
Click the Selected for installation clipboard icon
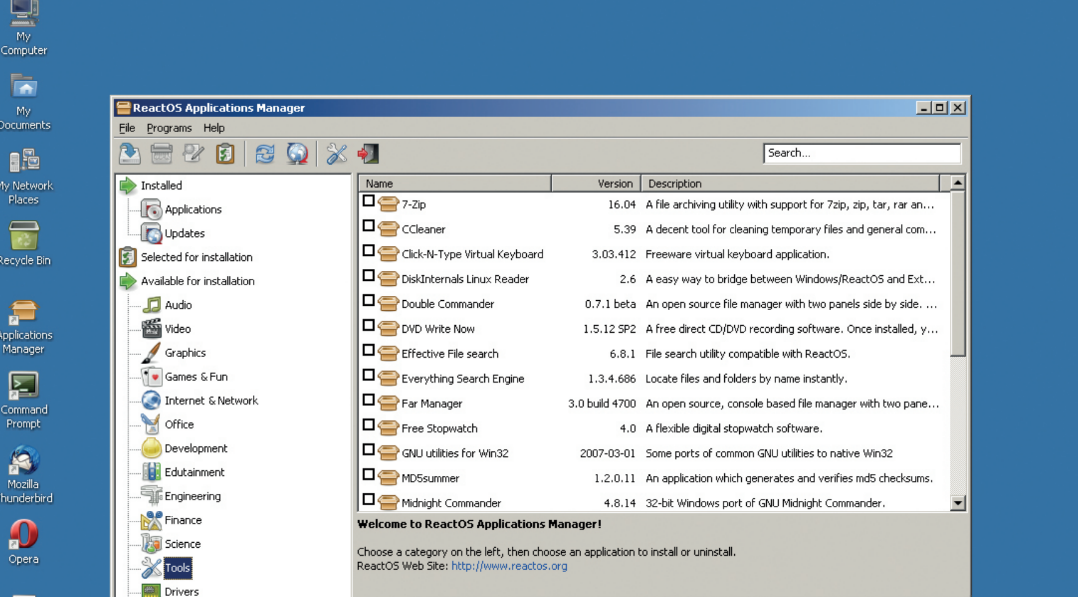coord(224,153)
